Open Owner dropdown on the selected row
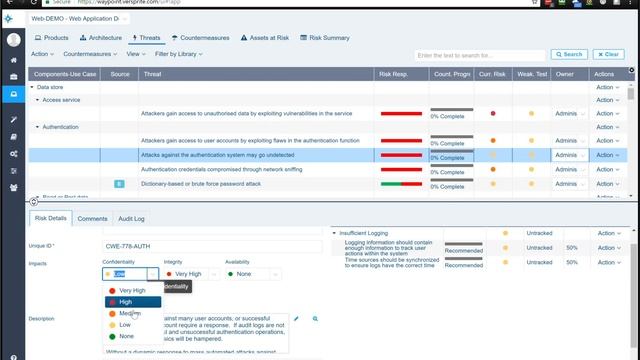 (x=569, y=155)
